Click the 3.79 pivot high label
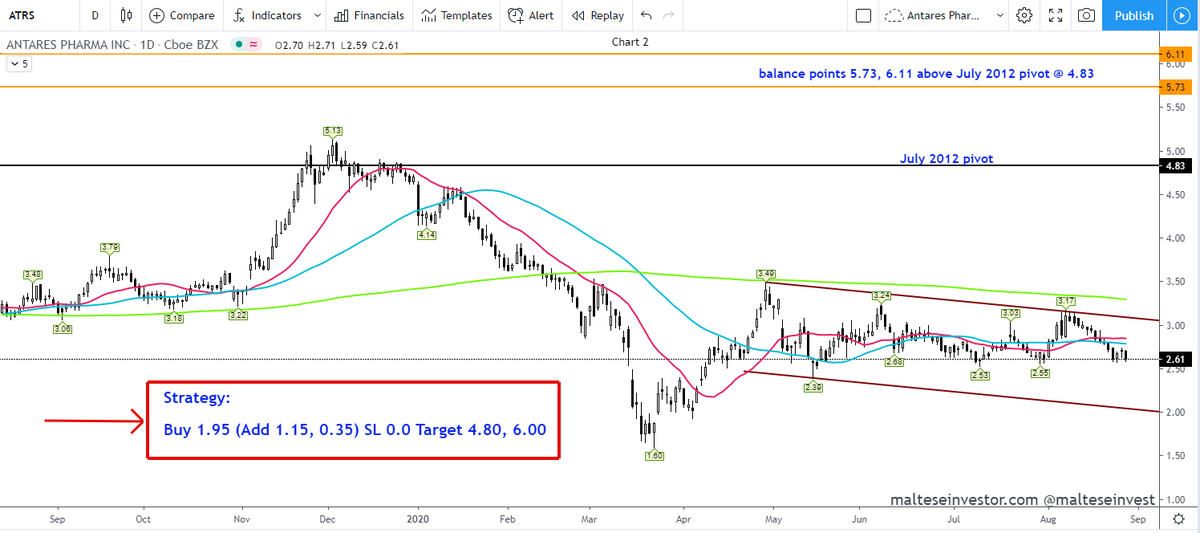This screenshot has height=533, width=1200. (x=110, y=247)
